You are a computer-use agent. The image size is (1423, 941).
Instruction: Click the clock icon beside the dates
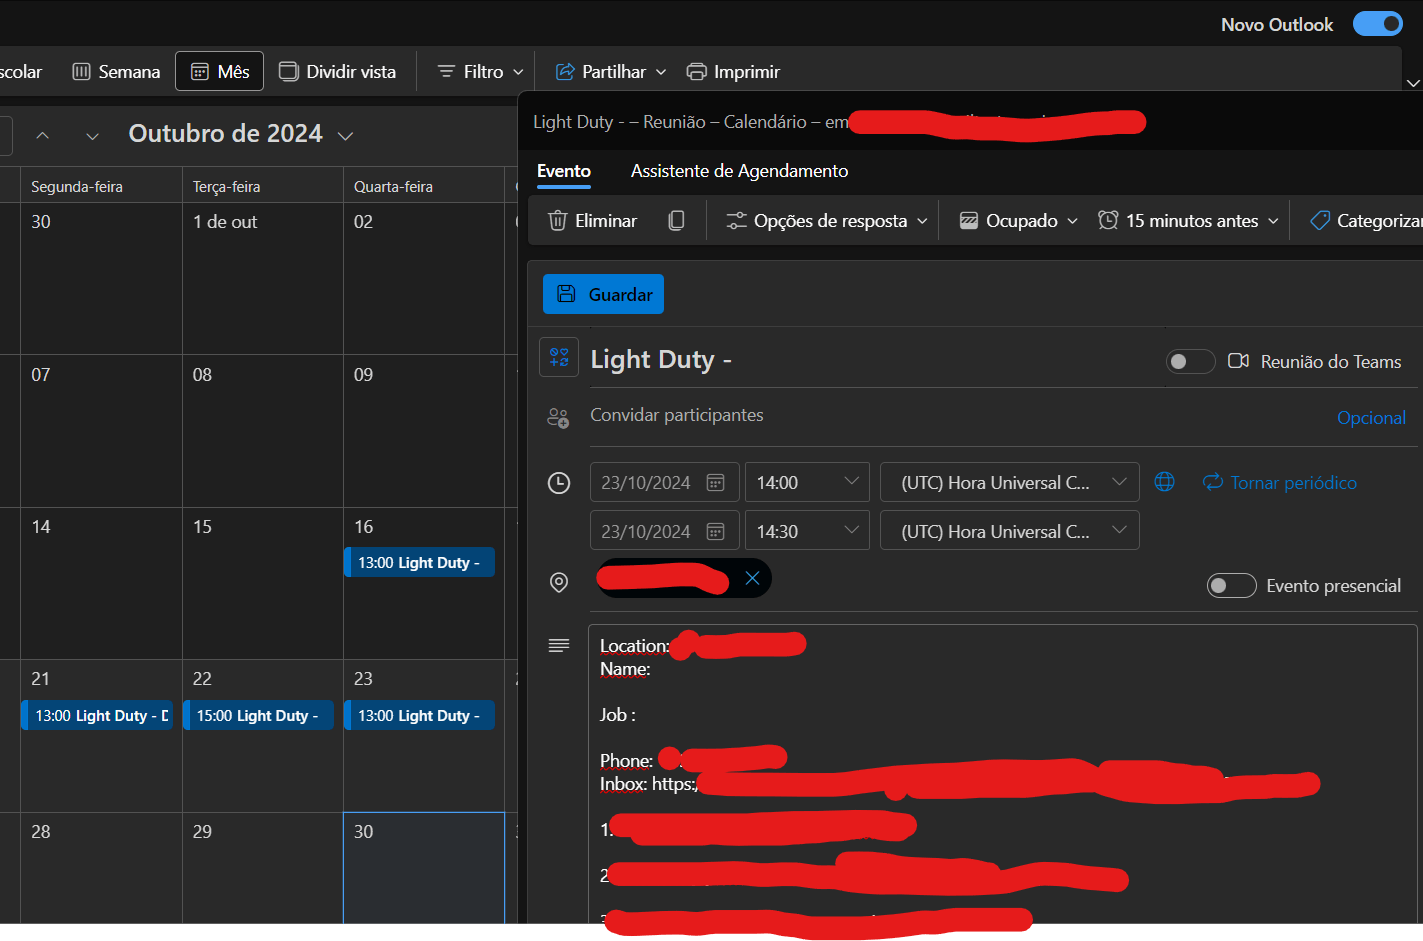[x=559, y=483]
